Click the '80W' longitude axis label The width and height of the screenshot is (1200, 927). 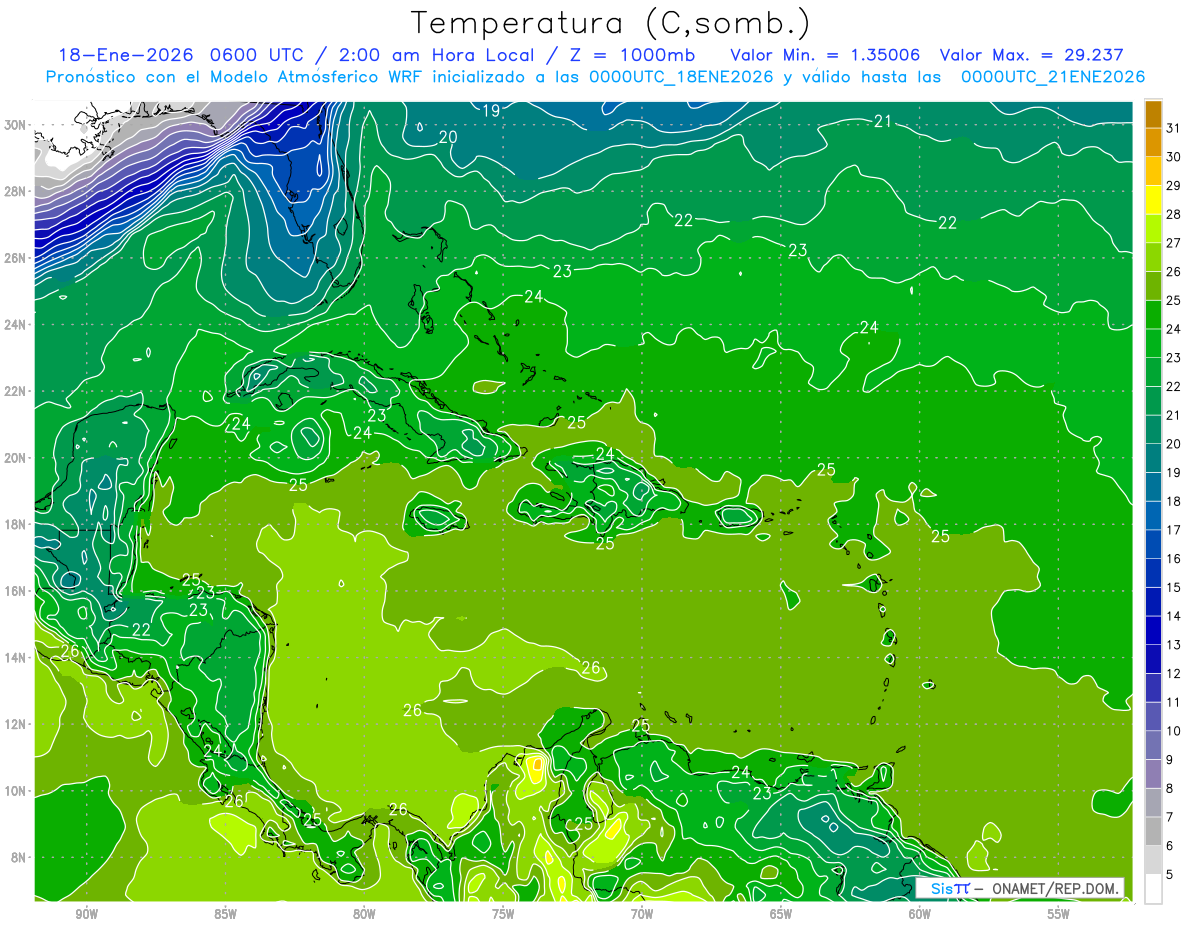coord(364,914)
